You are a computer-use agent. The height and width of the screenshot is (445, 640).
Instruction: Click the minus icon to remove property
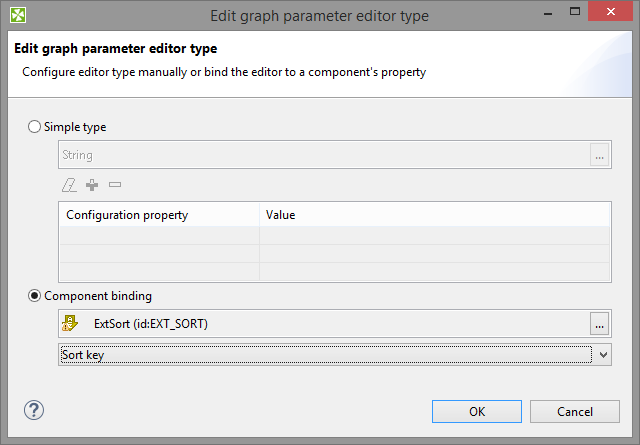[114, 185]
